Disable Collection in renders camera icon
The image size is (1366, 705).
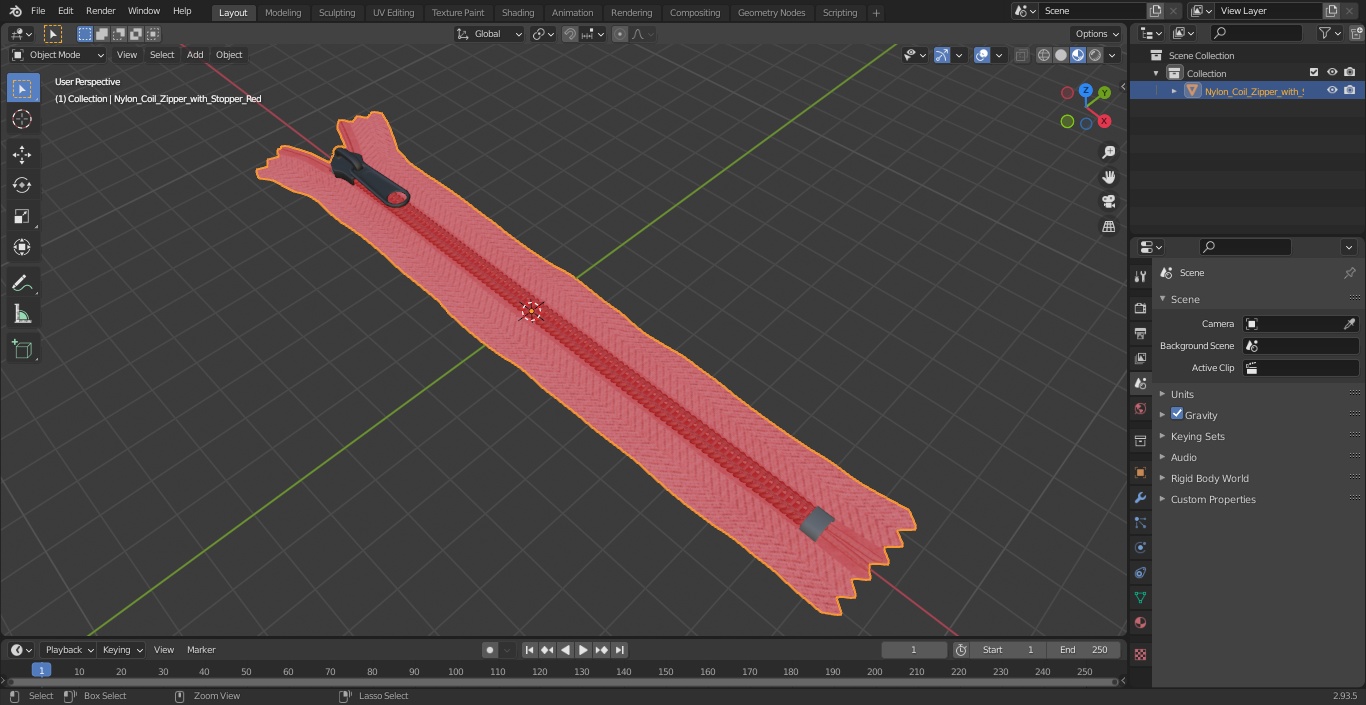click(x=1350, y=73)
